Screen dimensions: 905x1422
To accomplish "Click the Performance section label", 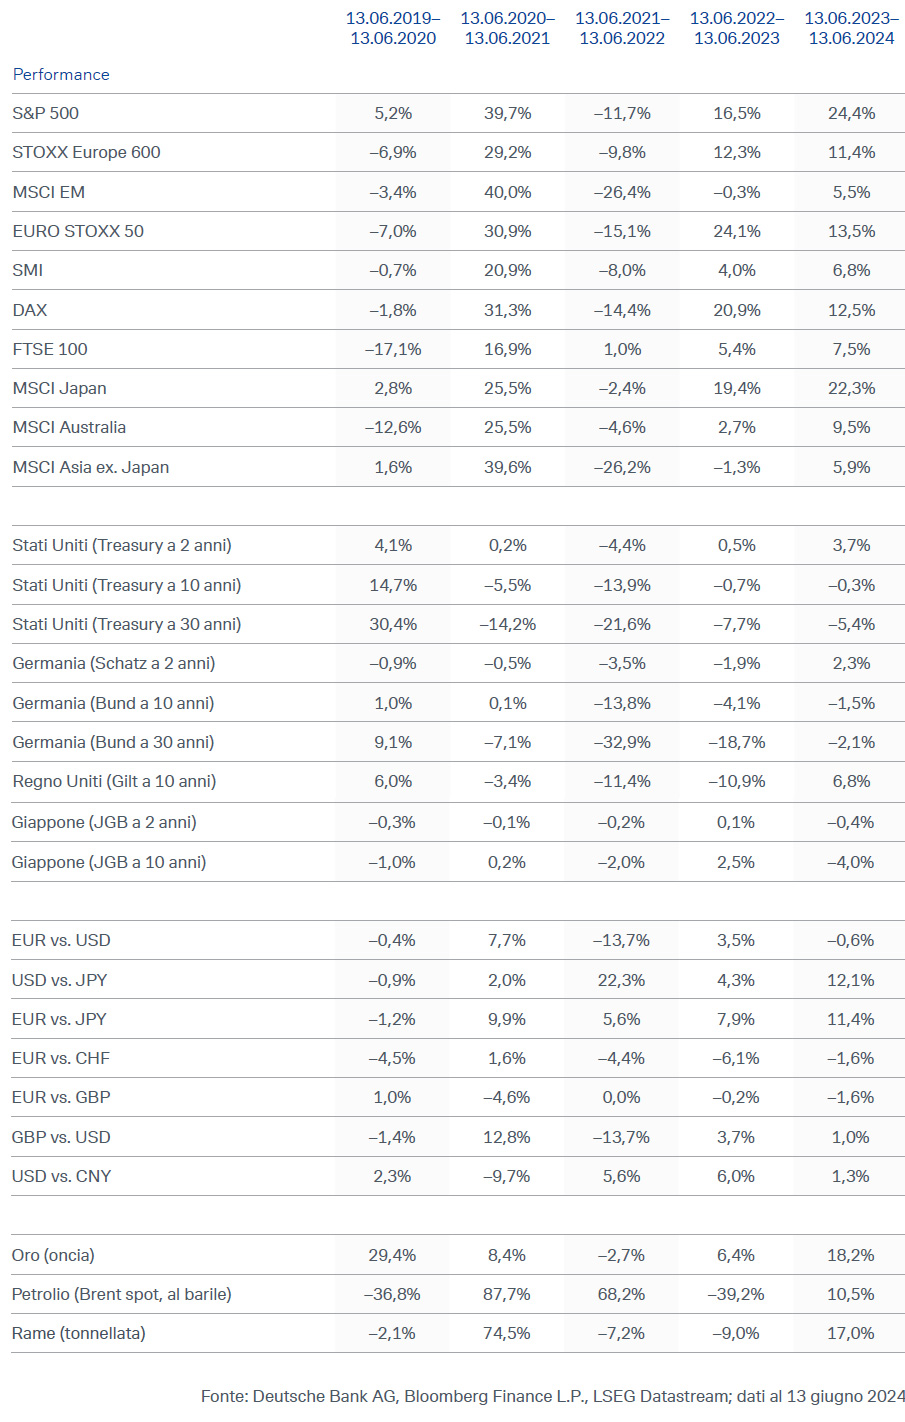I will (x=61, y=74).
